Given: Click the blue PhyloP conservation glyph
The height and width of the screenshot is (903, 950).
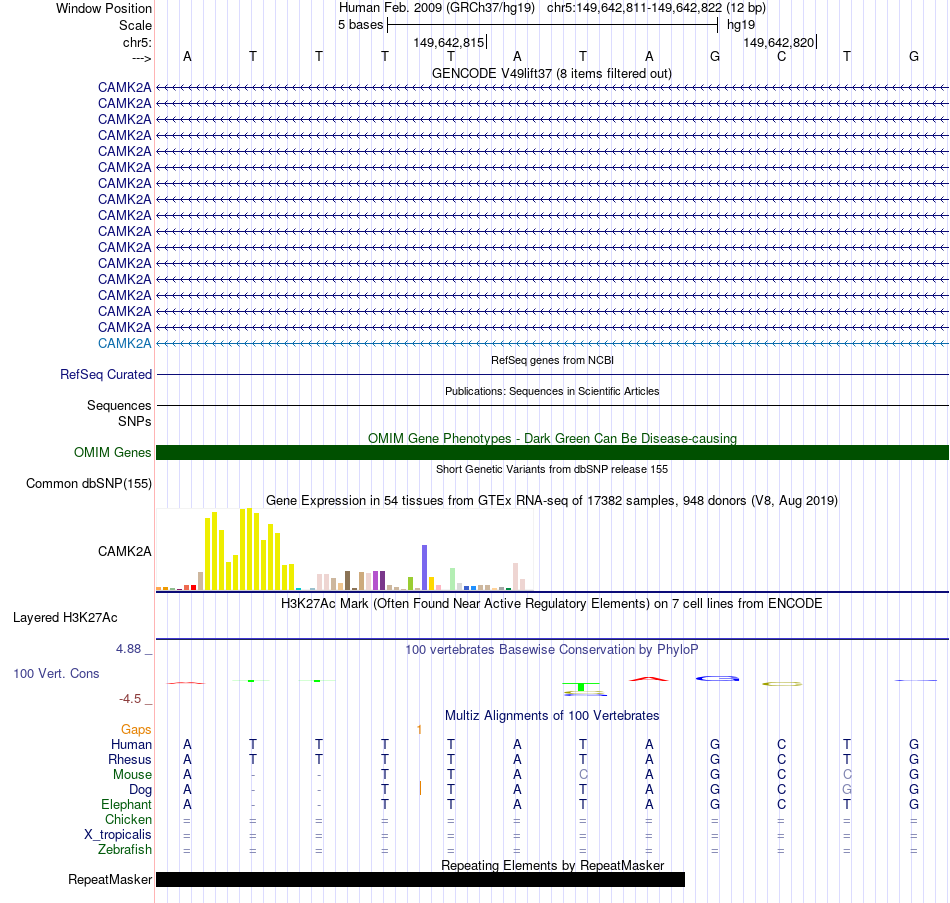Looking at the screenshot, I should tap(717, 678).
